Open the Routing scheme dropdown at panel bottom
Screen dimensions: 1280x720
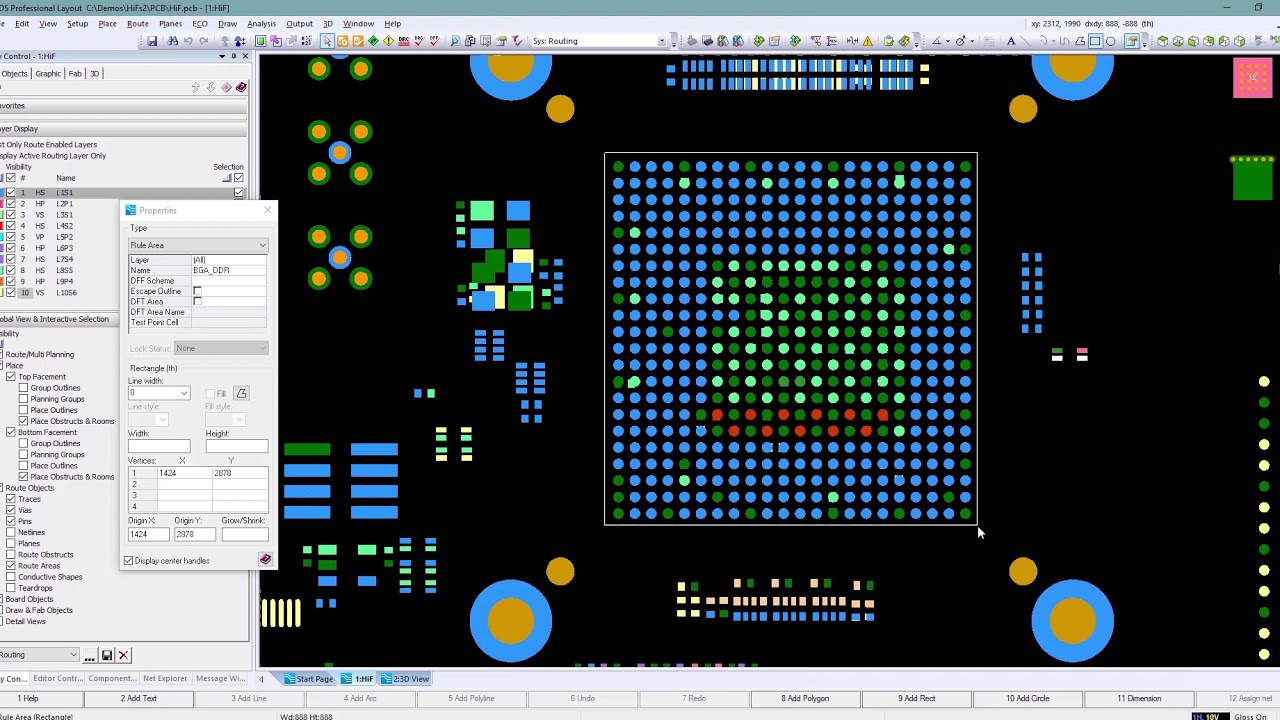pos(39,655)
